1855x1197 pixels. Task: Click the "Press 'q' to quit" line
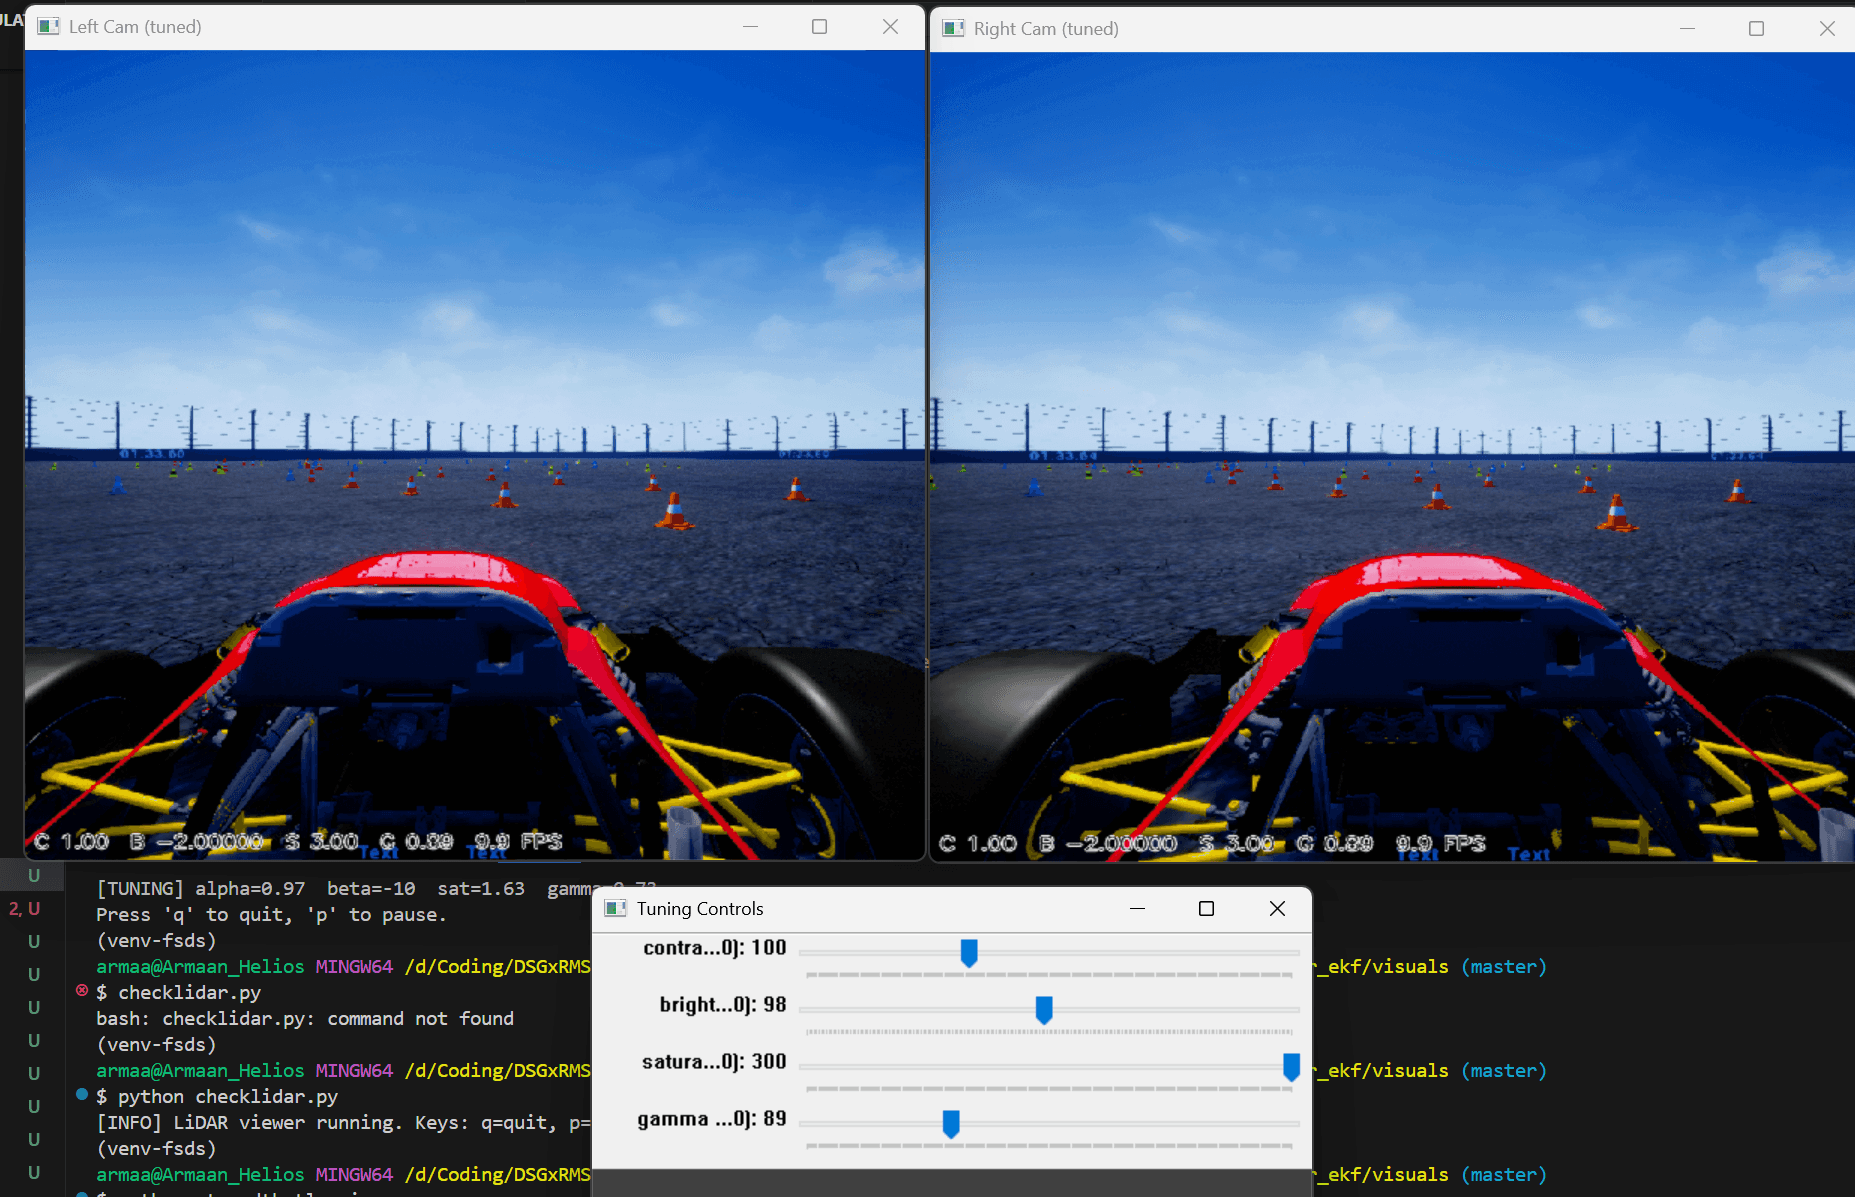tap(271, 914)
